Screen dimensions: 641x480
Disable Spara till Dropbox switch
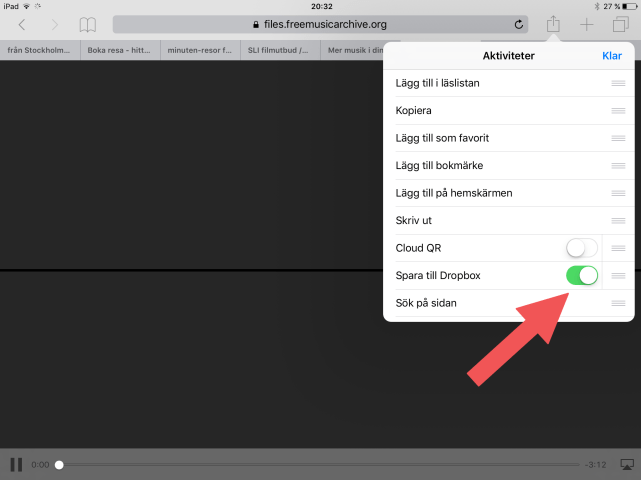[581, 274]
